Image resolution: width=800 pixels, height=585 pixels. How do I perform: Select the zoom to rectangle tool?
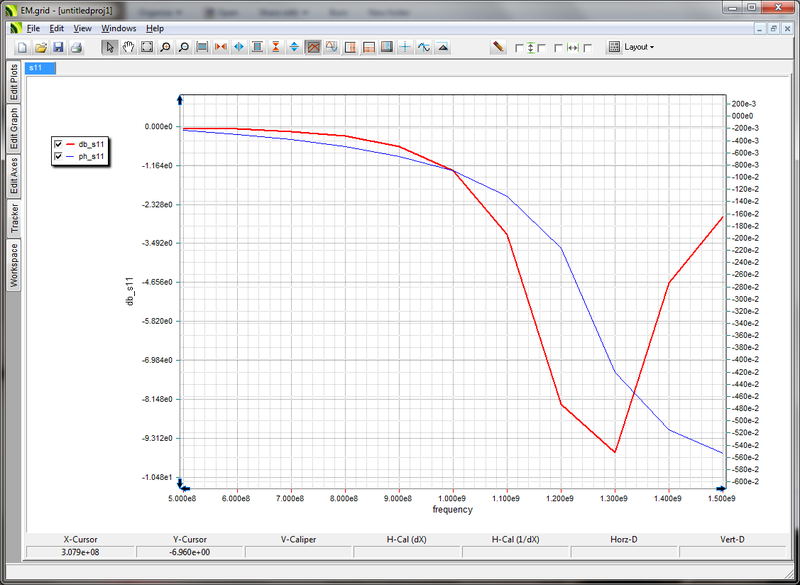[146, 47]
